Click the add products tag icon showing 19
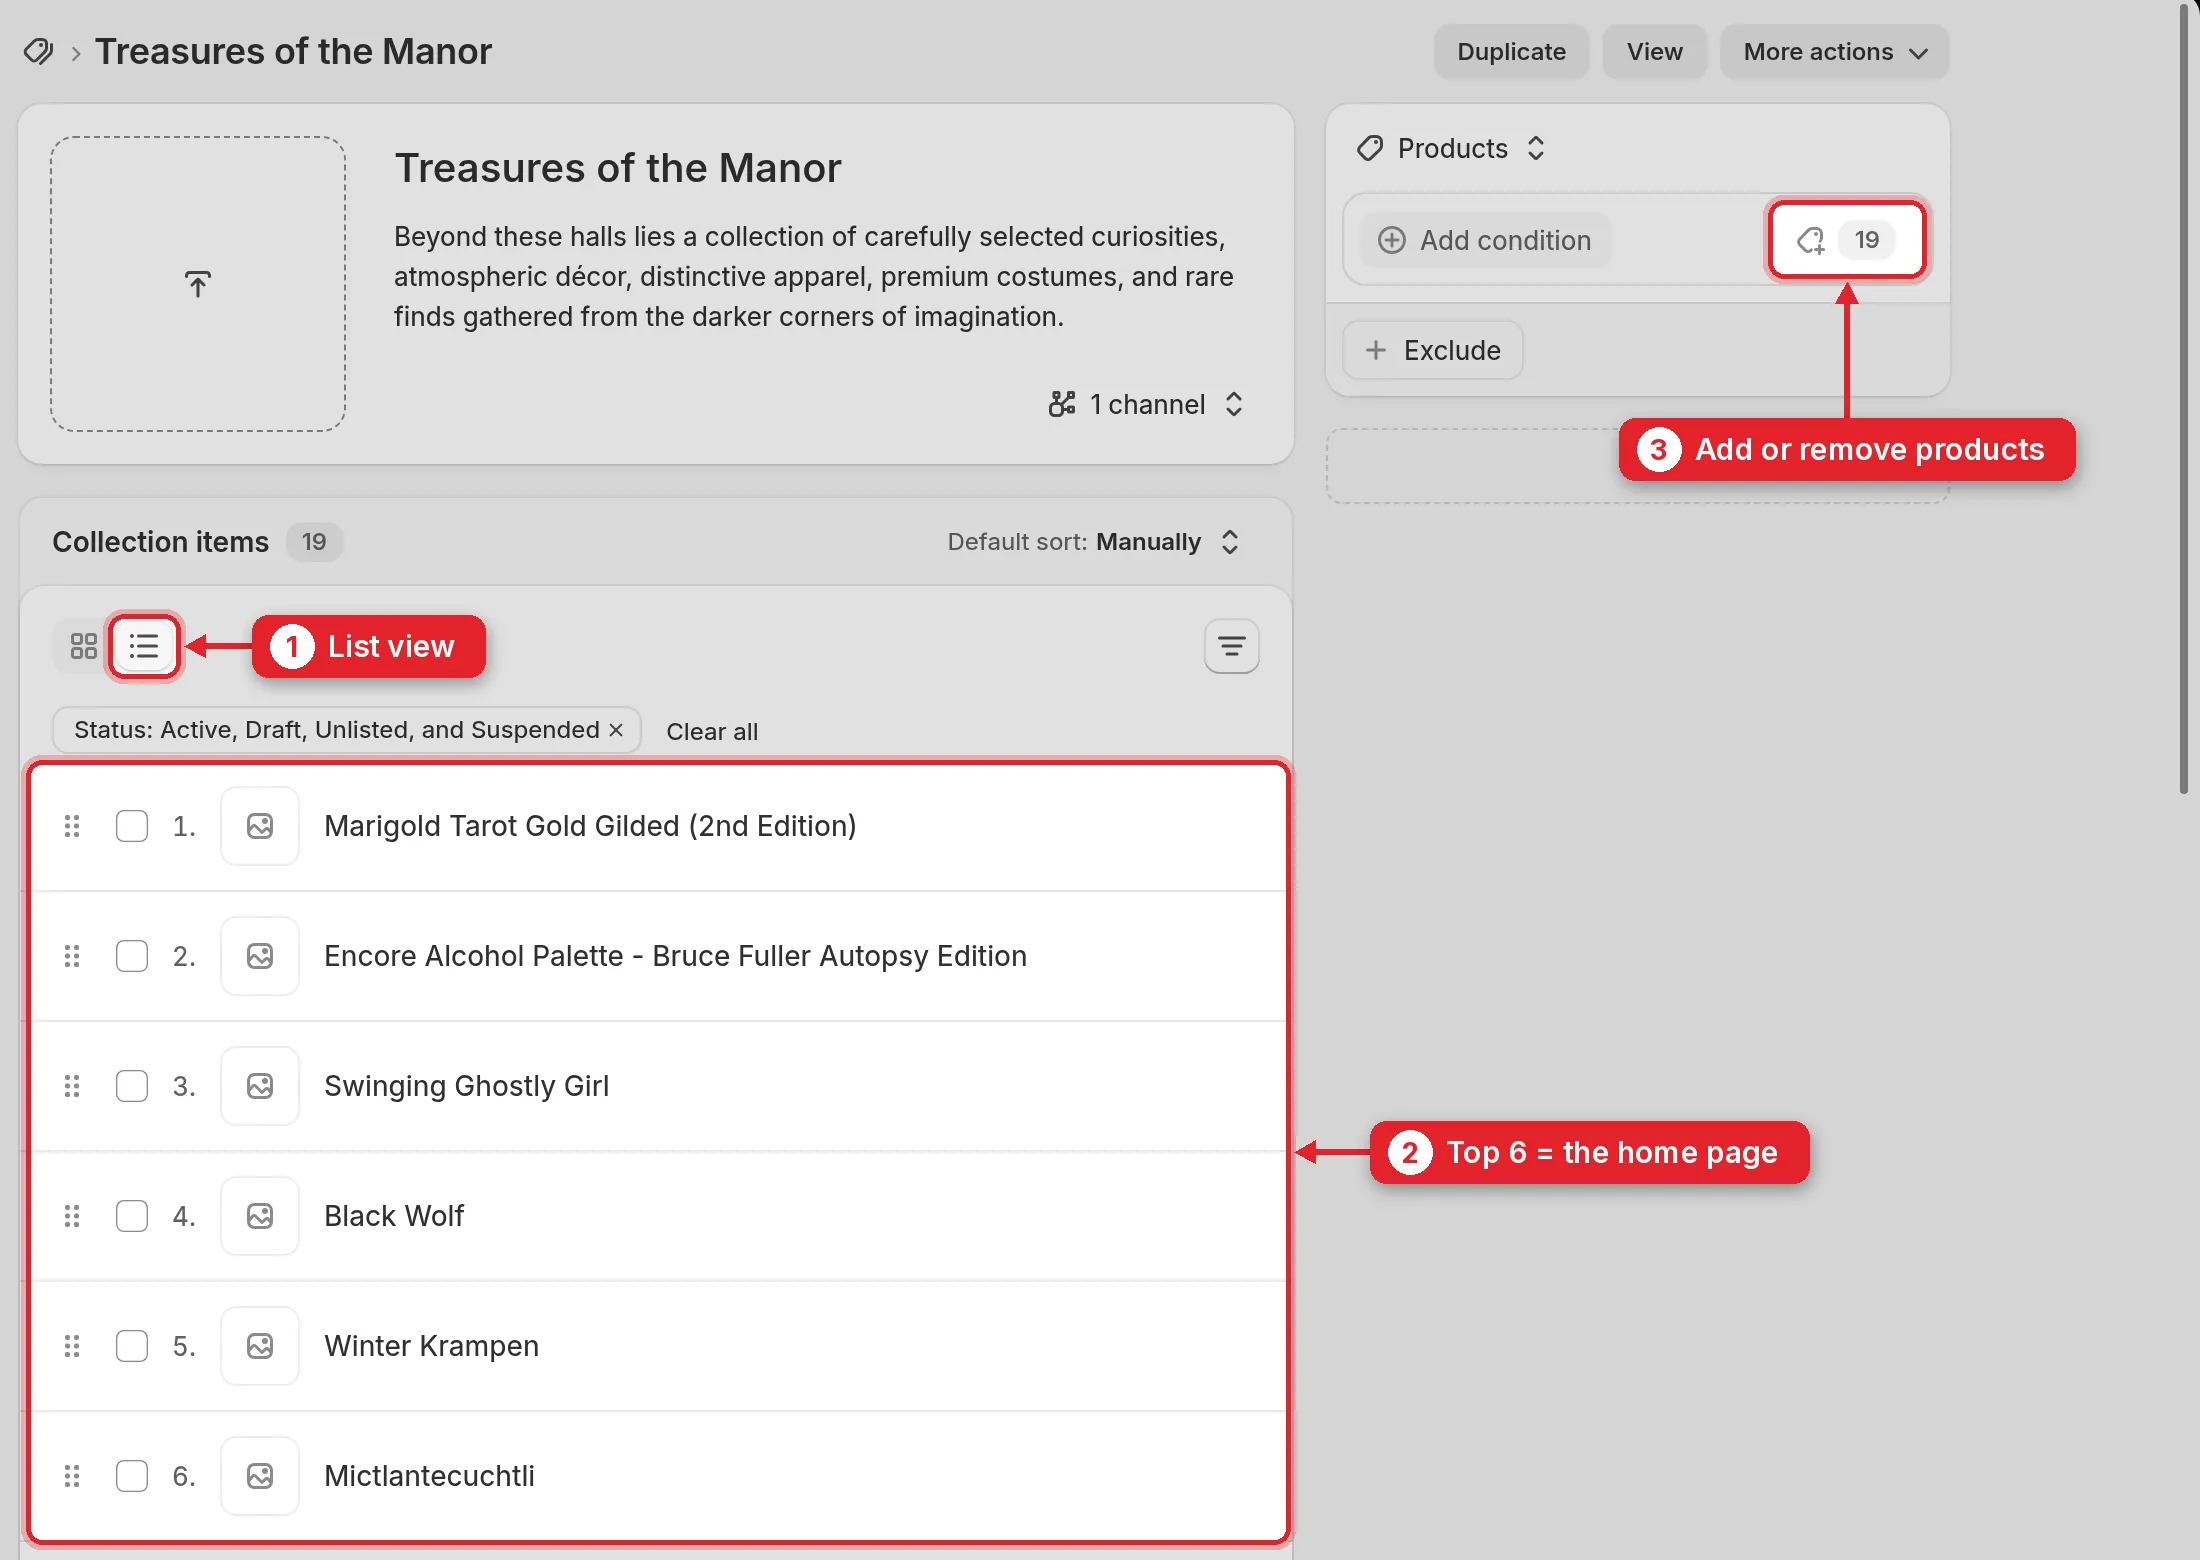The height and width of the screenshot is (1560, 2200). (1846, 240)
